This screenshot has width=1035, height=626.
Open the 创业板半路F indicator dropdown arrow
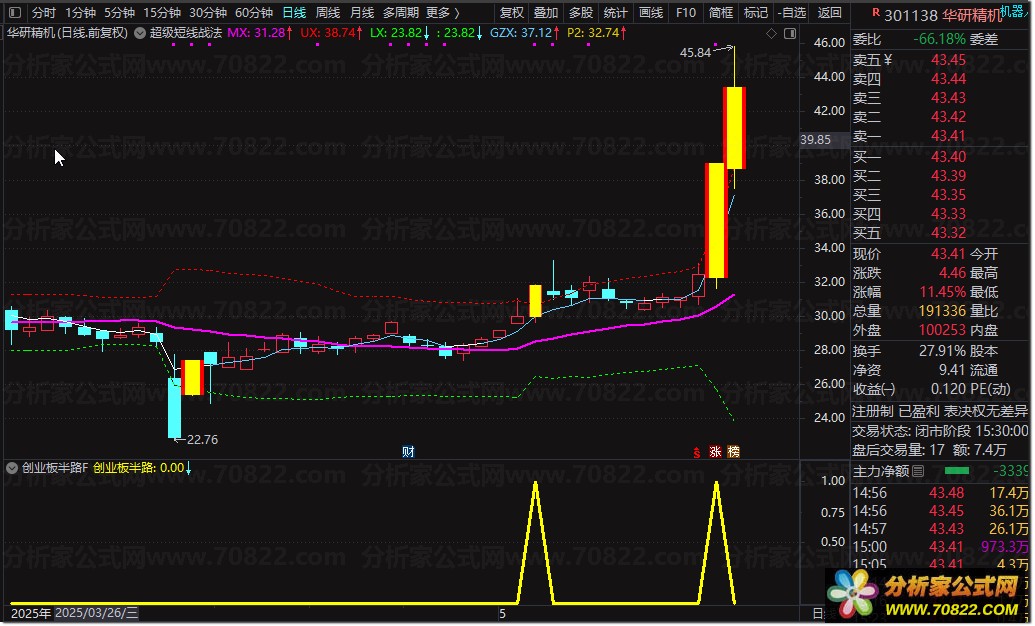pyautogui.click(x=12, y=468)
